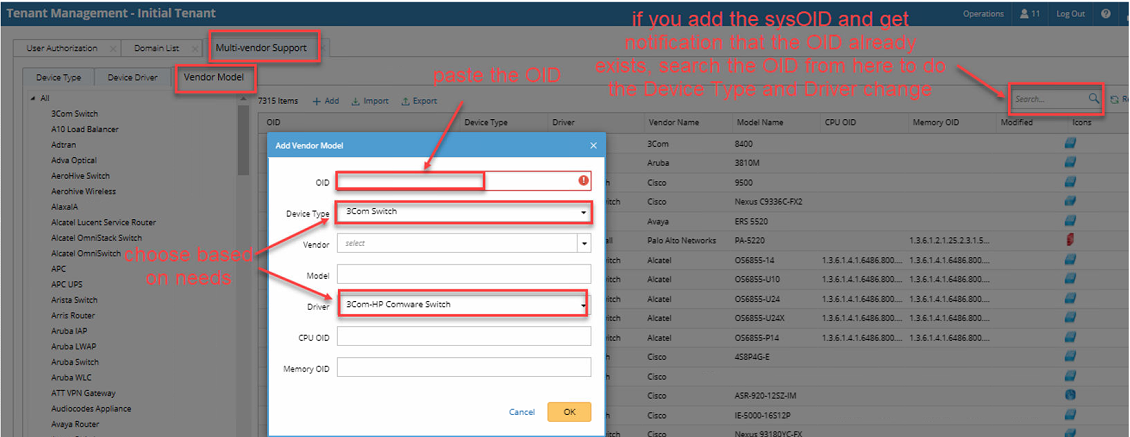Click the Palo Alto Networks vendor cell
The width and height of the screenshot is (1130, 437).
click(x=682, y=240)
